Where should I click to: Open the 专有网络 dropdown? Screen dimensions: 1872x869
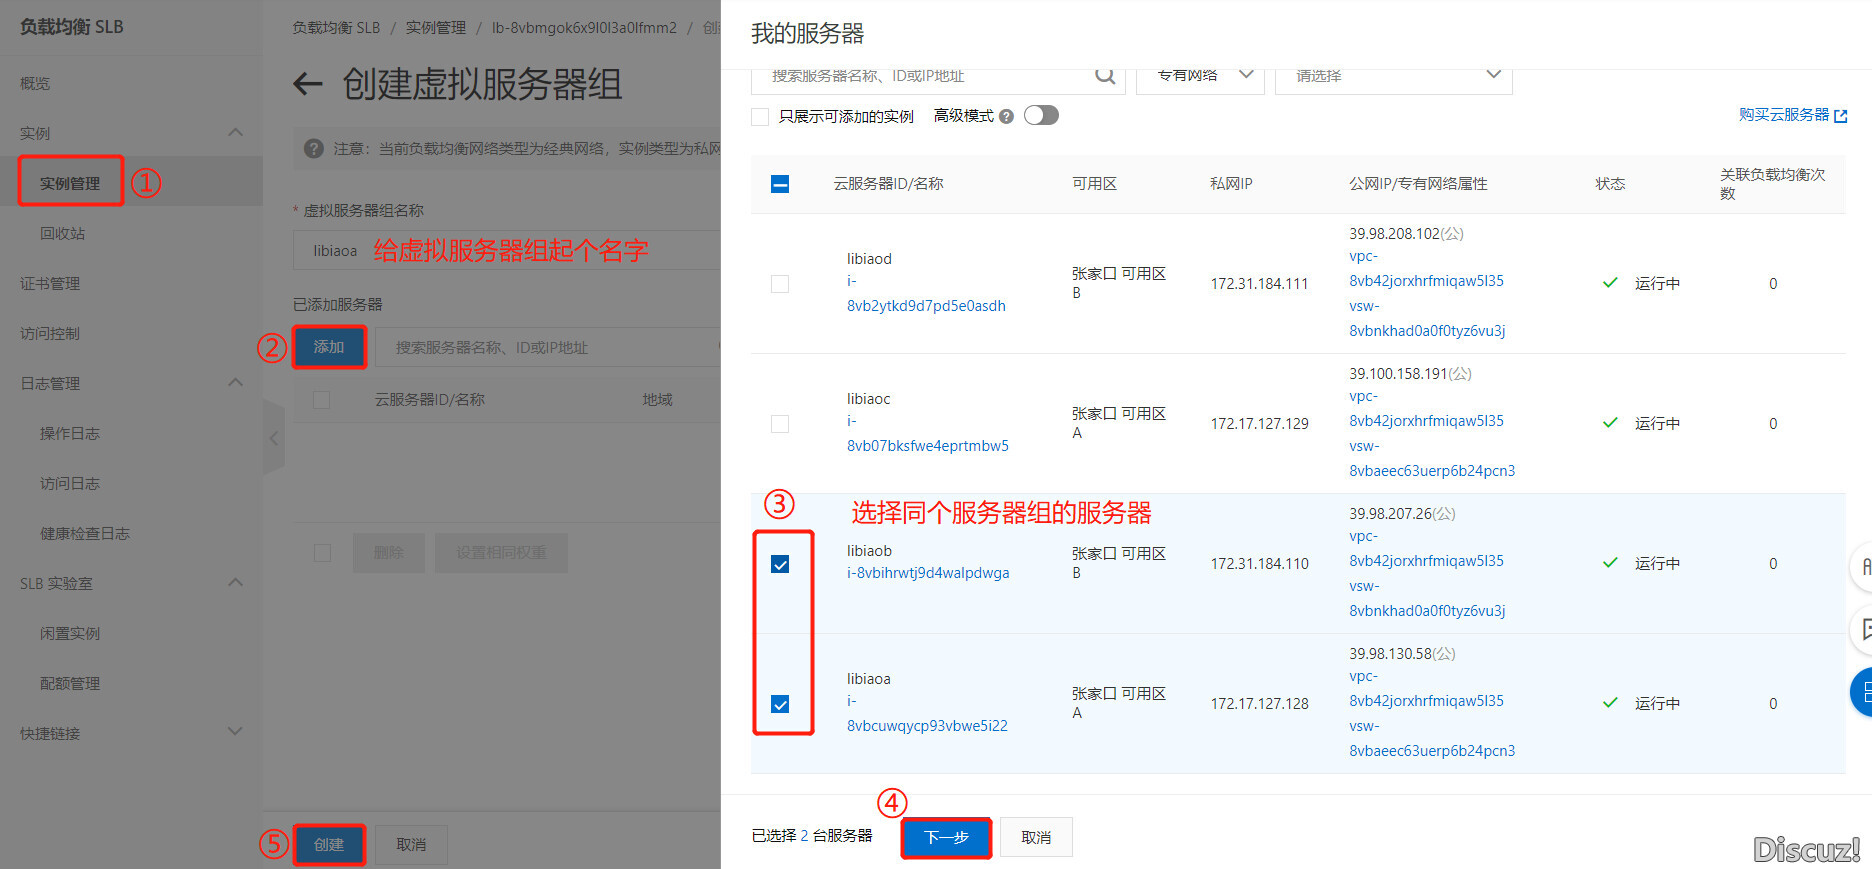point(1201,76)
